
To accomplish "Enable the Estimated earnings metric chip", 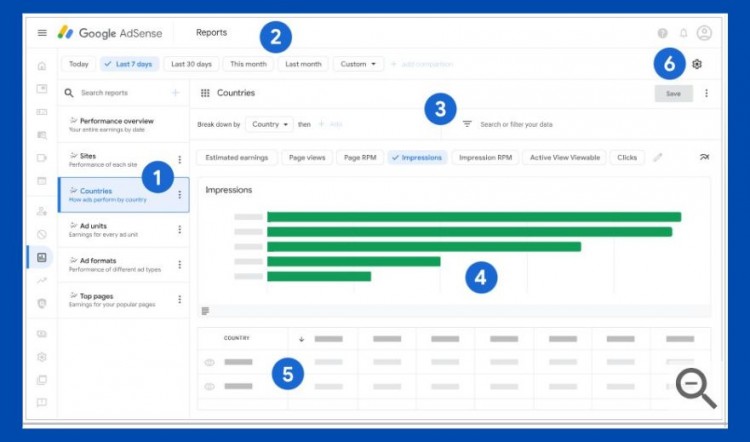I will pyautogui.click(x=237, y=157).
